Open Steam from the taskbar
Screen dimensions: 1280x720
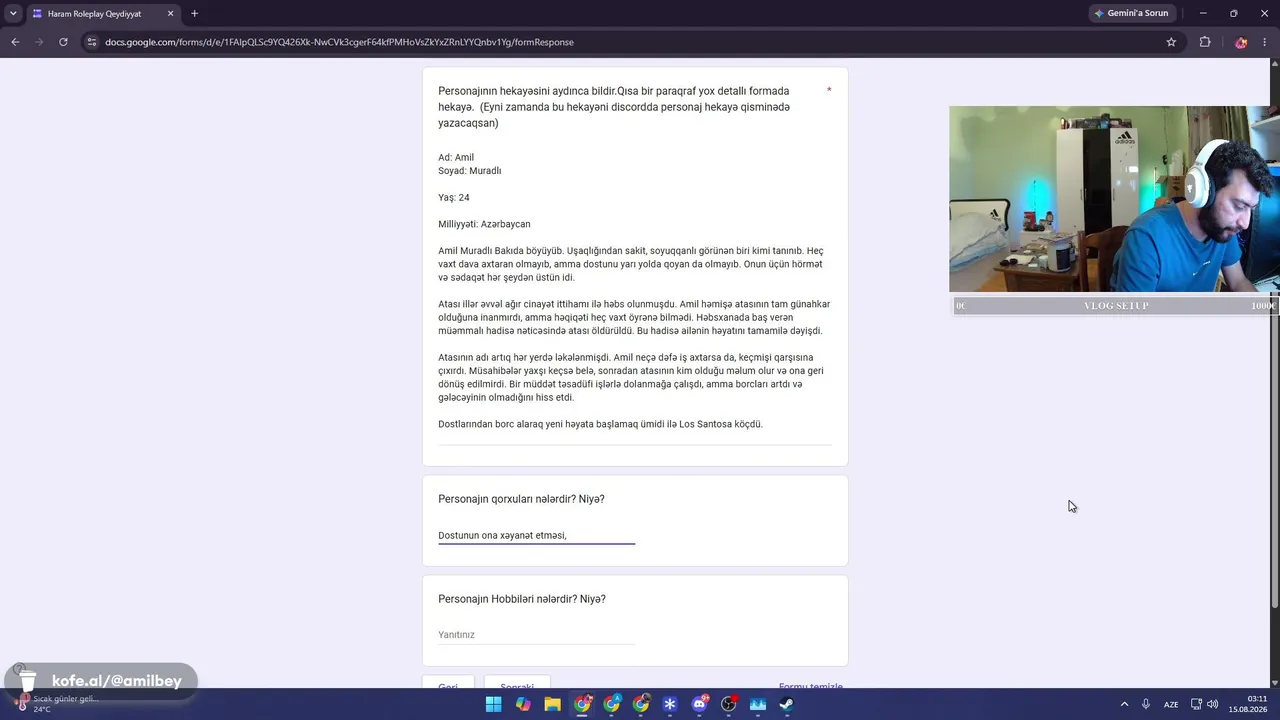click(787, 704)
